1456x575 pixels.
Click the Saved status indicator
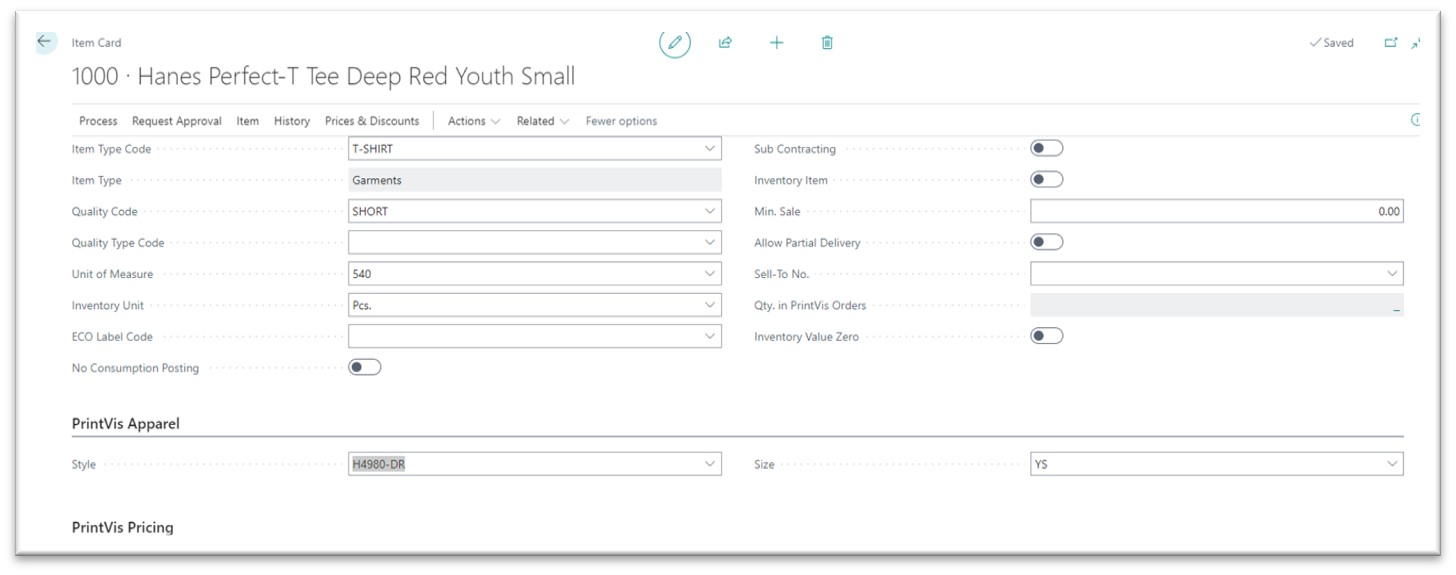1332,43
